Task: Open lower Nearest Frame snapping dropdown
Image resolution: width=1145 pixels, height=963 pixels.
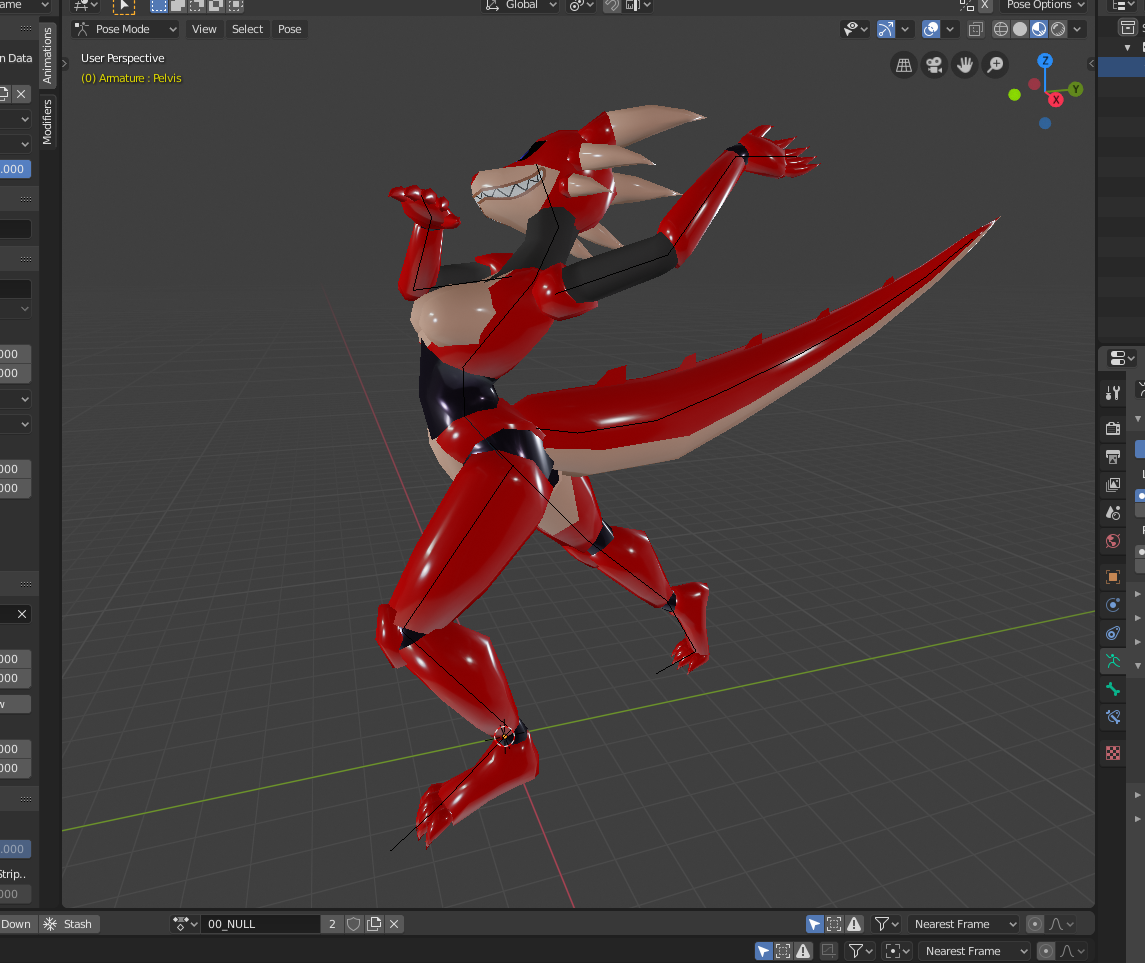Action: (975, 951)
